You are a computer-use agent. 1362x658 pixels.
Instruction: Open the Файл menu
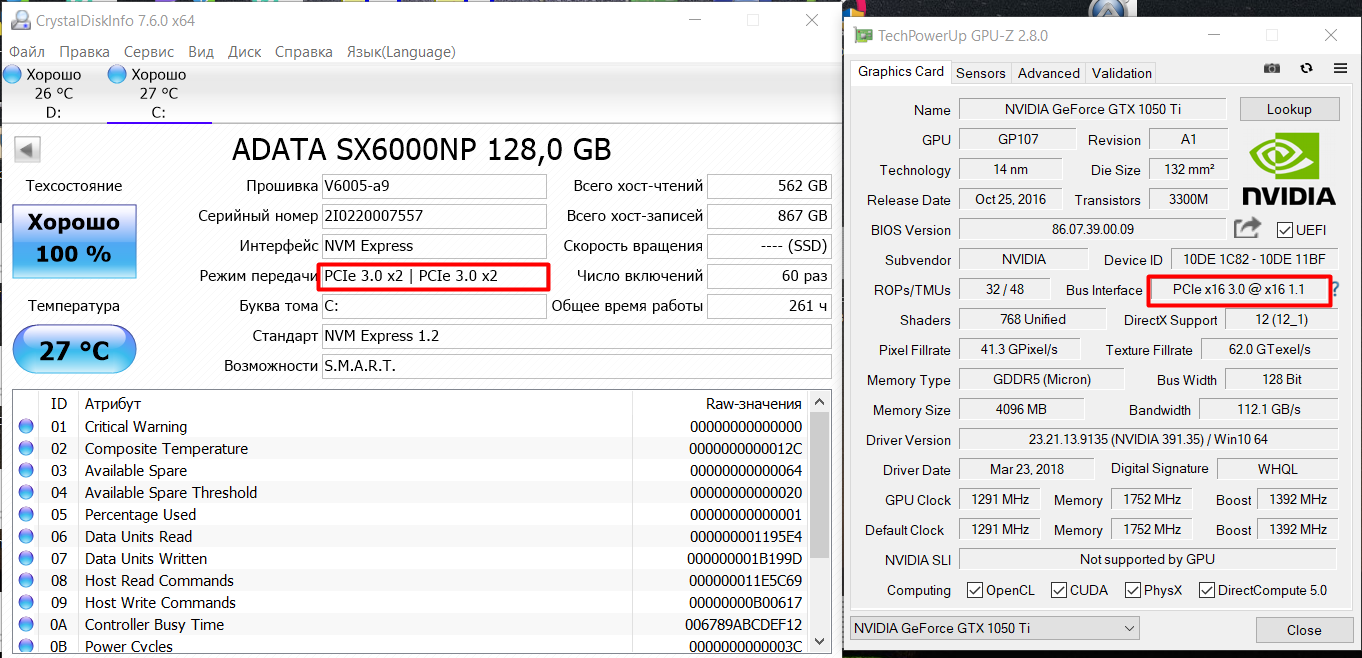[27, 52]
